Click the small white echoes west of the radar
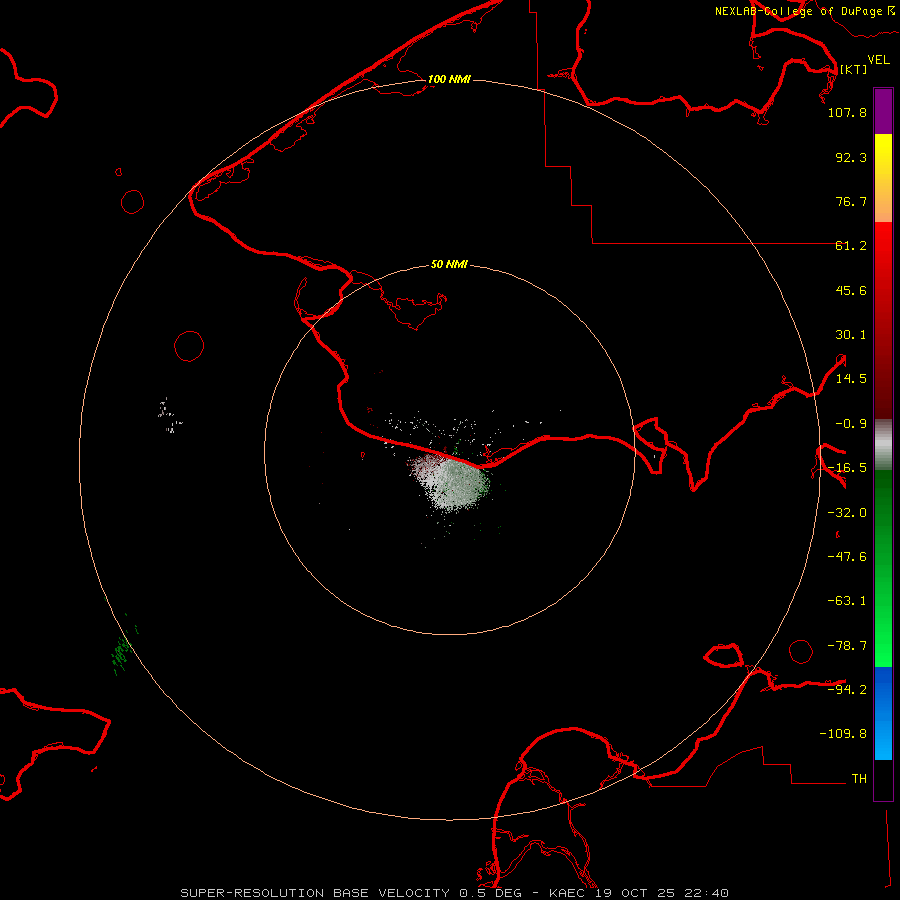 pyautogui.click(x=169, y=415)
